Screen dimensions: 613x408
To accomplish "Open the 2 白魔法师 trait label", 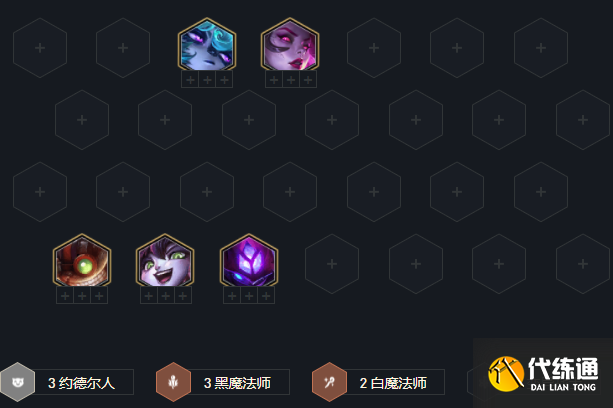I will click(x=393, y=383).
